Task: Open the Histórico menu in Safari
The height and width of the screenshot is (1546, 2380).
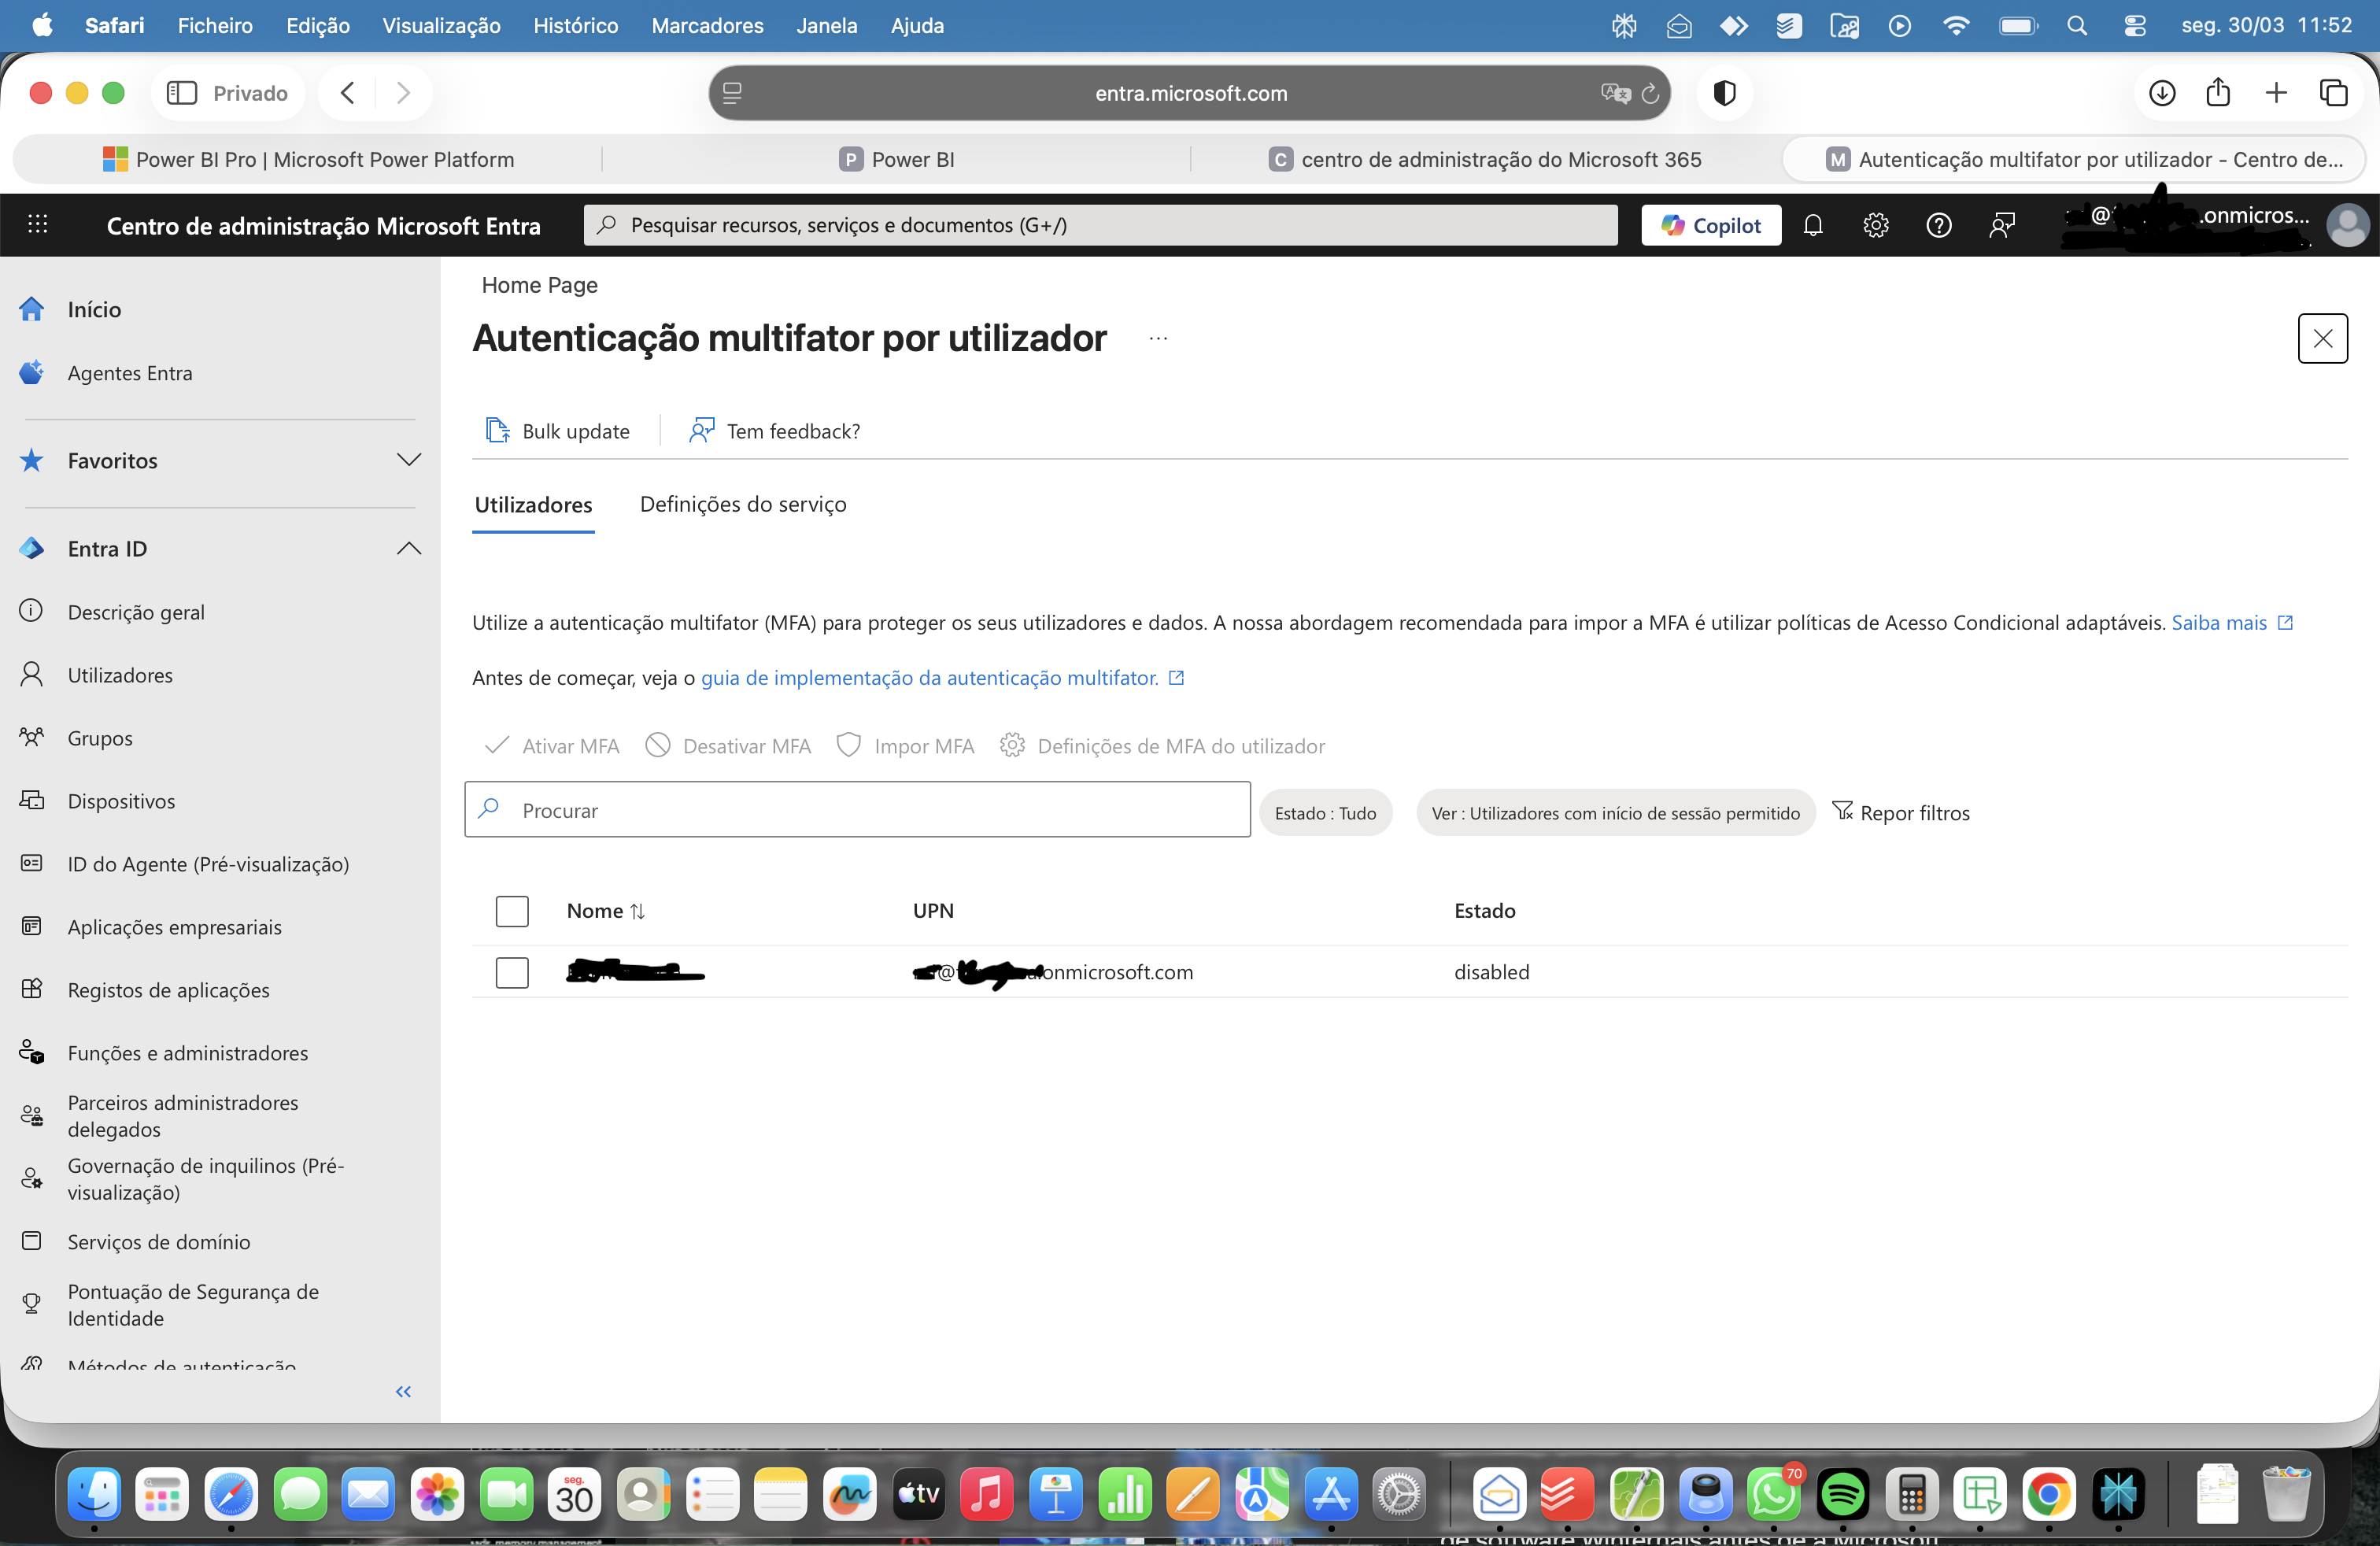Action: [575, 25]
